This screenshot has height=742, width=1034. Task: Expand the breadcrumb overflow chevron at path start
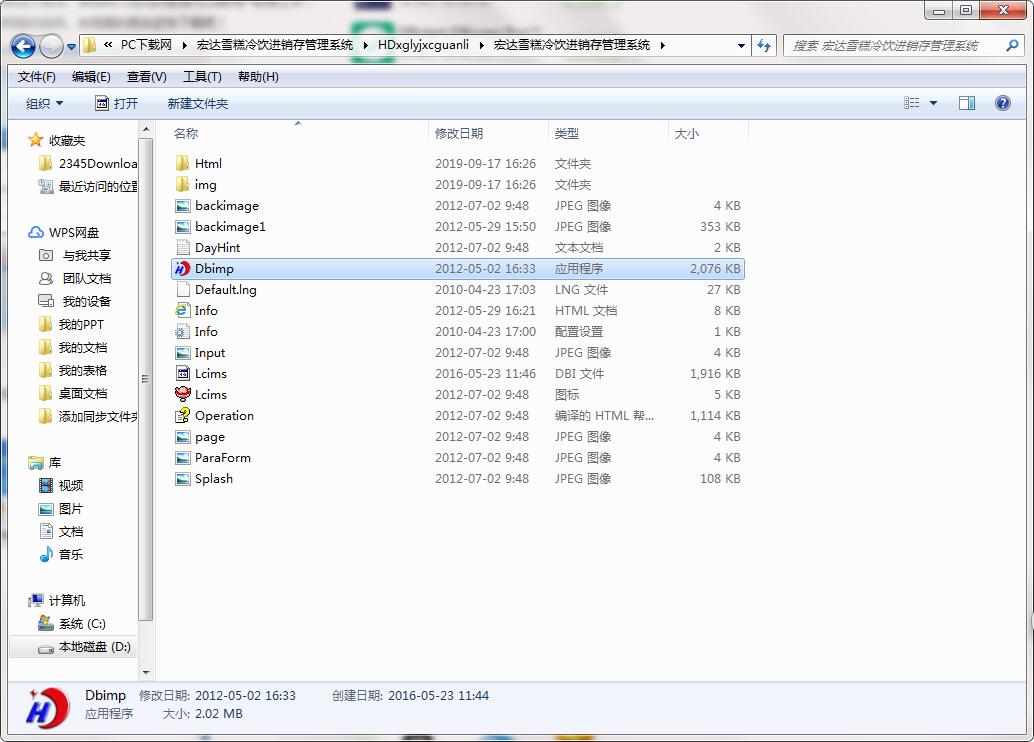point(108,45)
